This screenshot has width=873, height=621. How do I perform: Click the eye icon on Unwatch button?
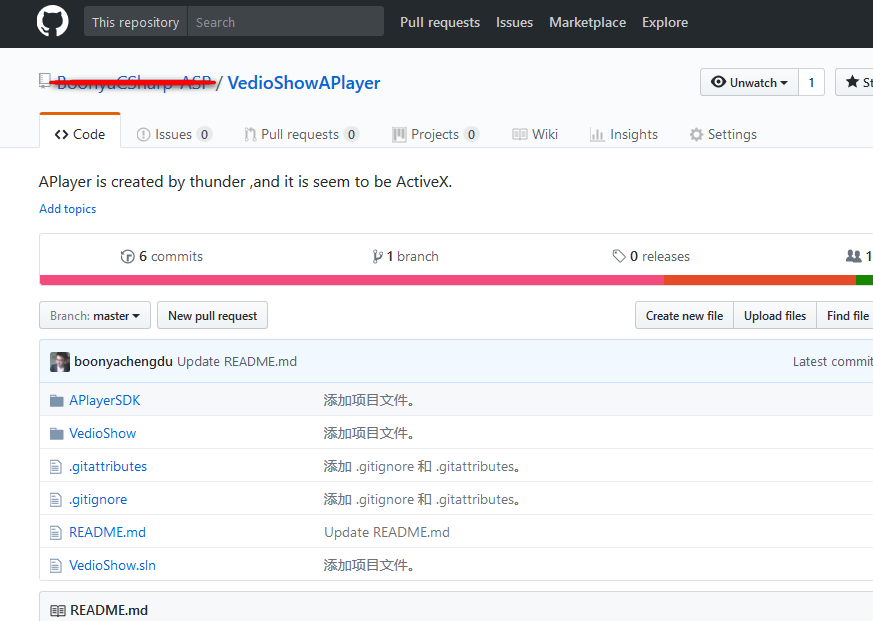[x=718, y=82]
